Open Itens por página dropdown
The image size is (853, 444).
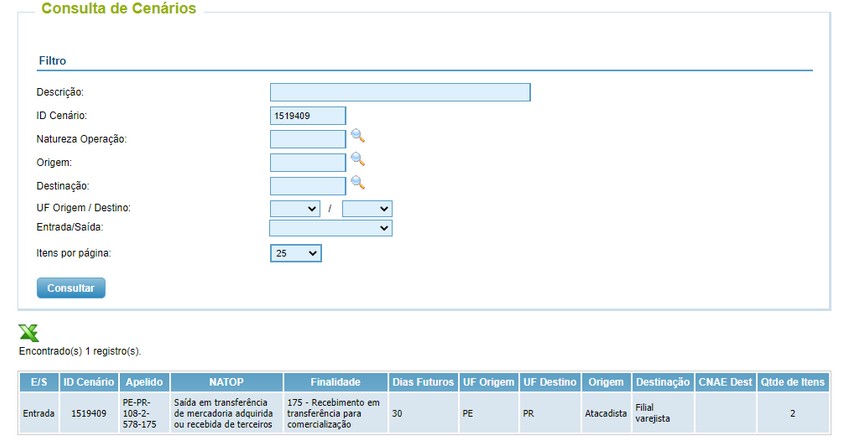pyautogui.click(x=295, y=253)
